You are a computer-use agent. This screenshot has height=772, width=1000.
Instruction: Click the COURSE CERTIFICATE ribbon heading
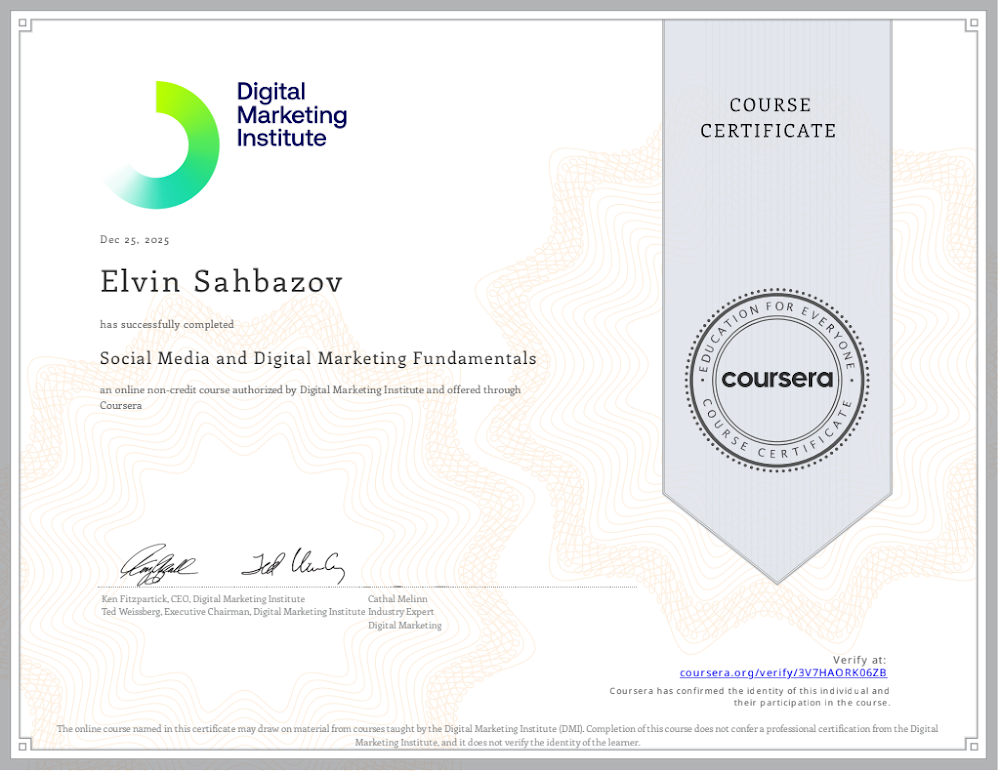(x=768, y=118)
